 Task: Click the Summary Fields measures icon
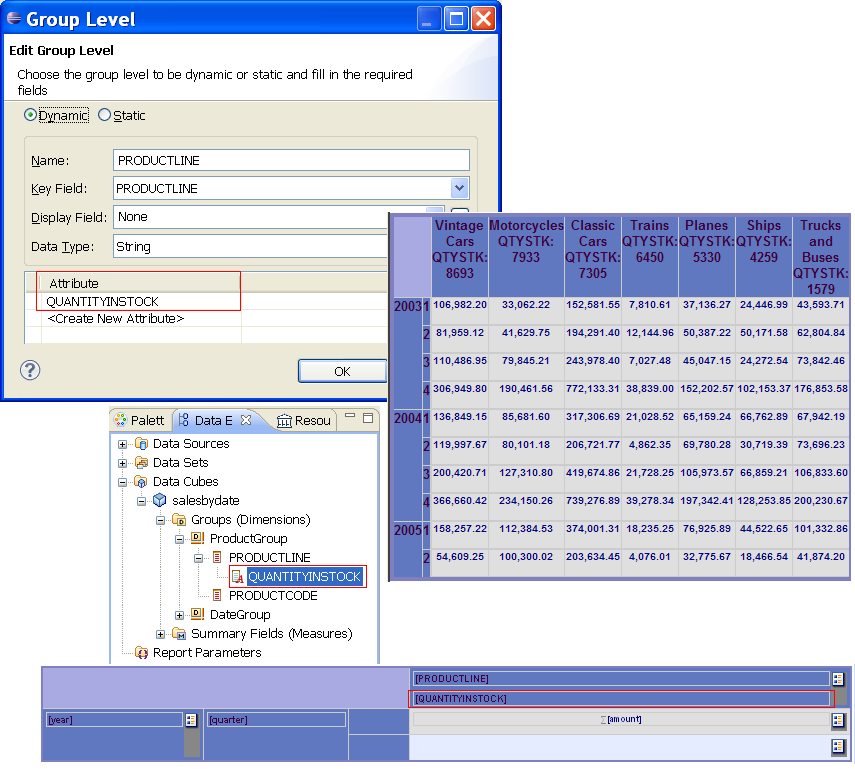[179, 633]
